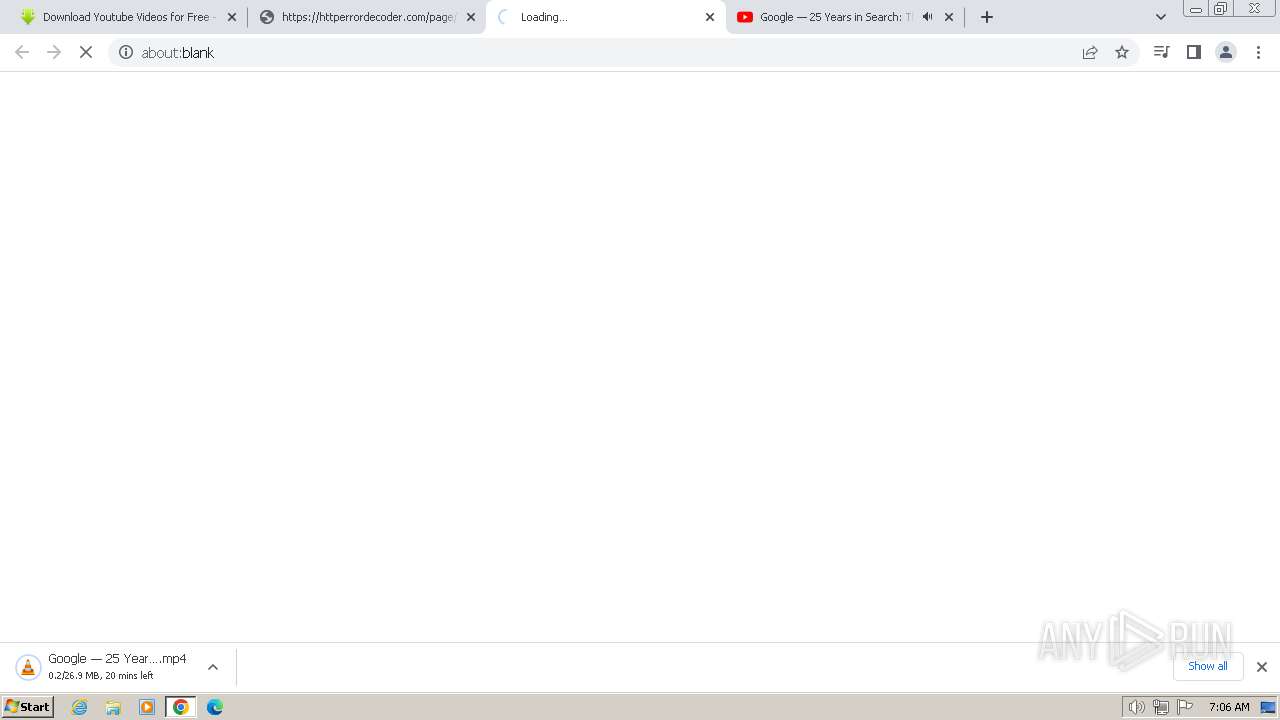Show all downloads
This screenshot has width=1280, height=720.
(x=1208, y=666)
